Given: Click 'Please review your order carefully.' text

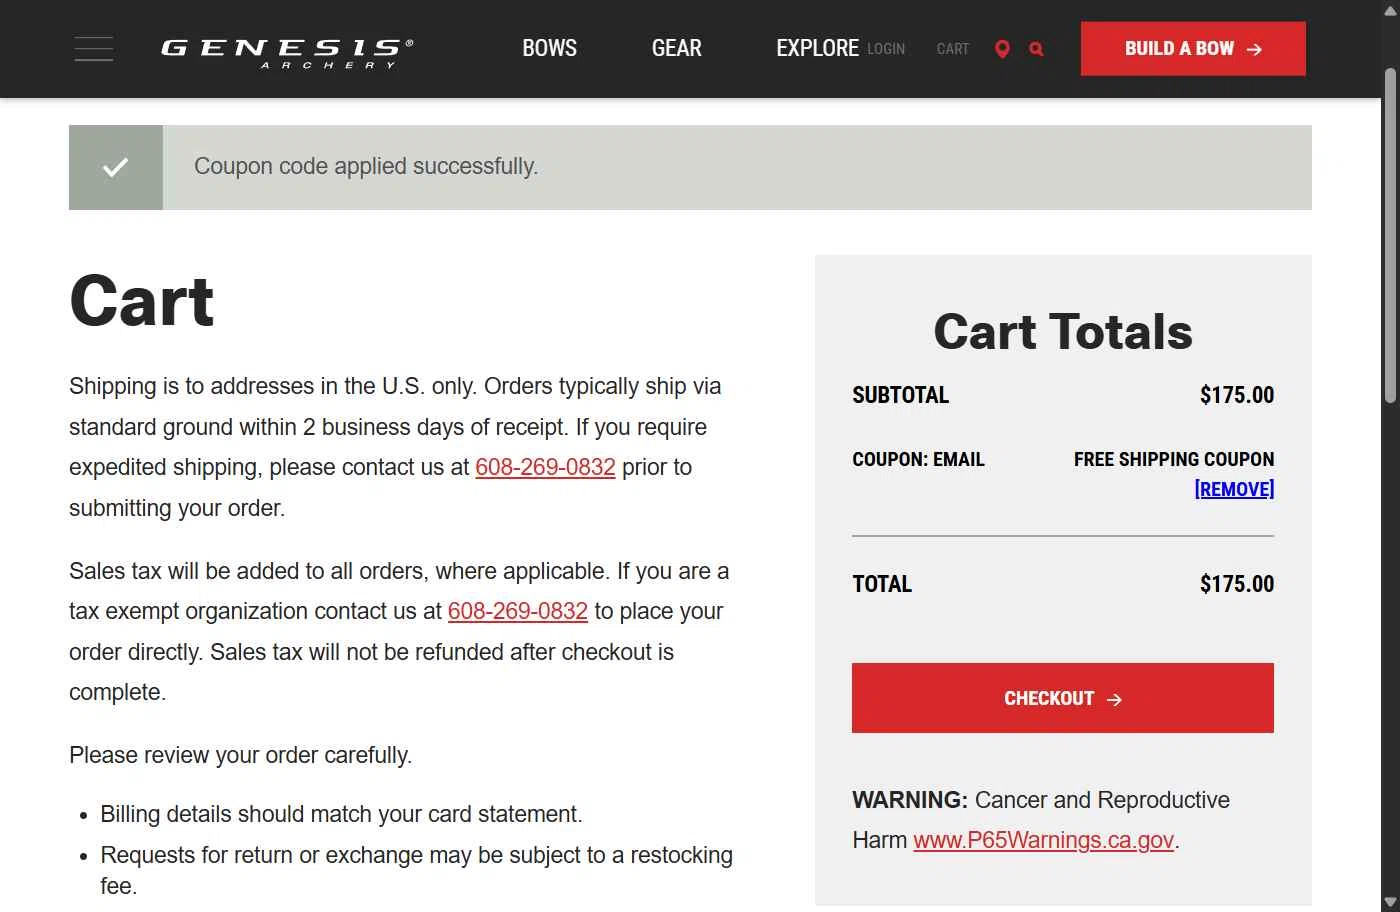Looking at the screenshot, I should click(x=240, y=755).
